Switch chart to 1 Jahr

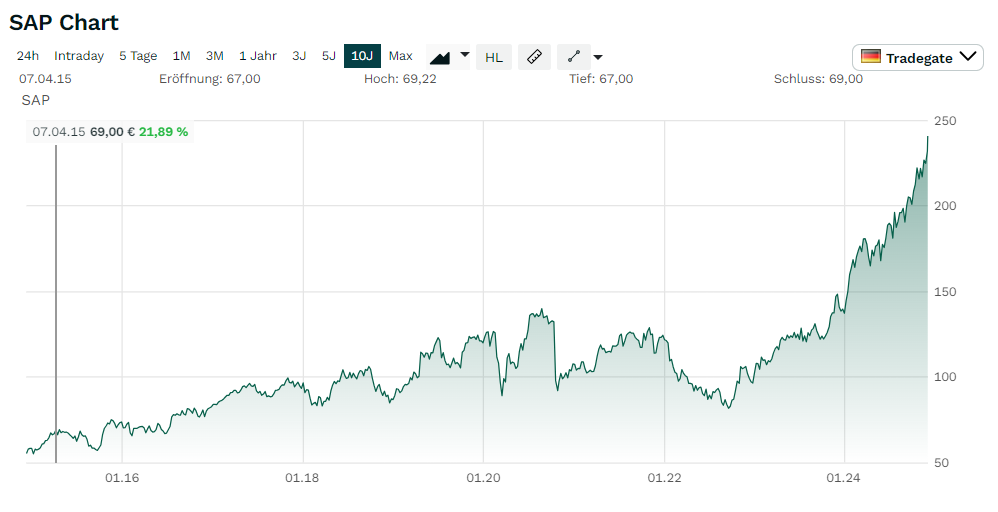tap(258, 56)
